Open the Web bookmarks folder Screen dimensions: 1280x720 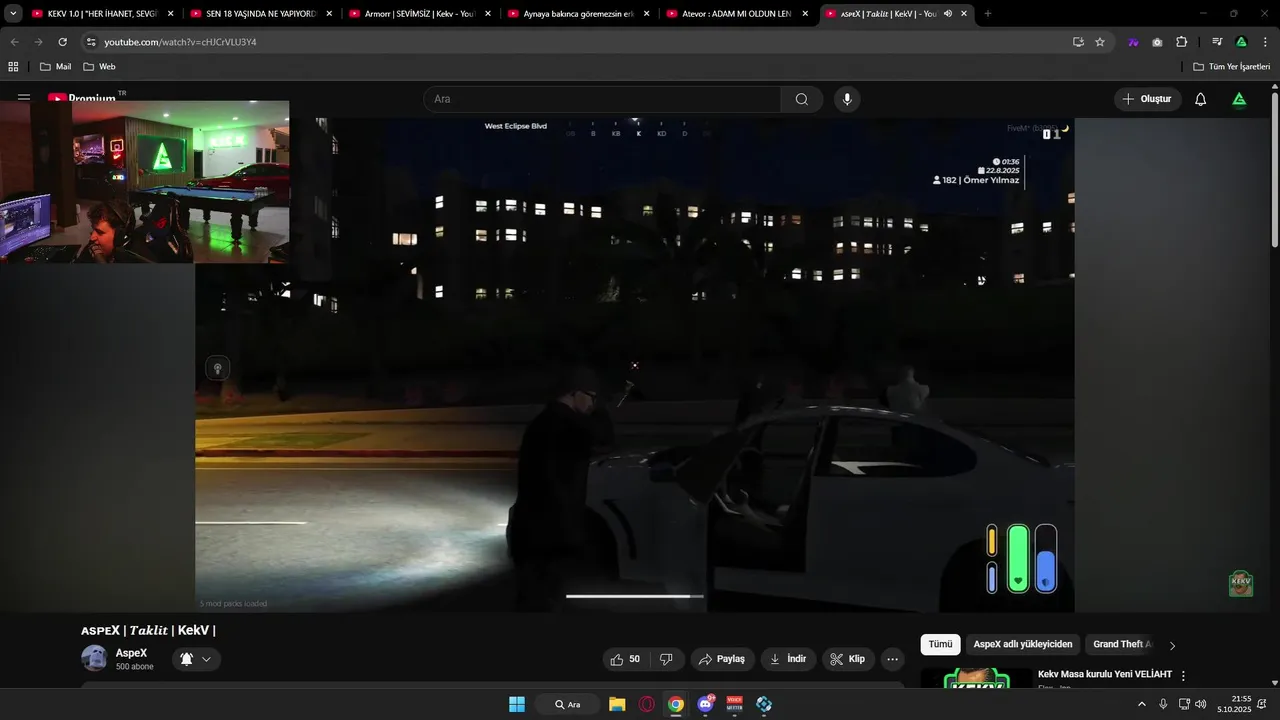(99, 66)
